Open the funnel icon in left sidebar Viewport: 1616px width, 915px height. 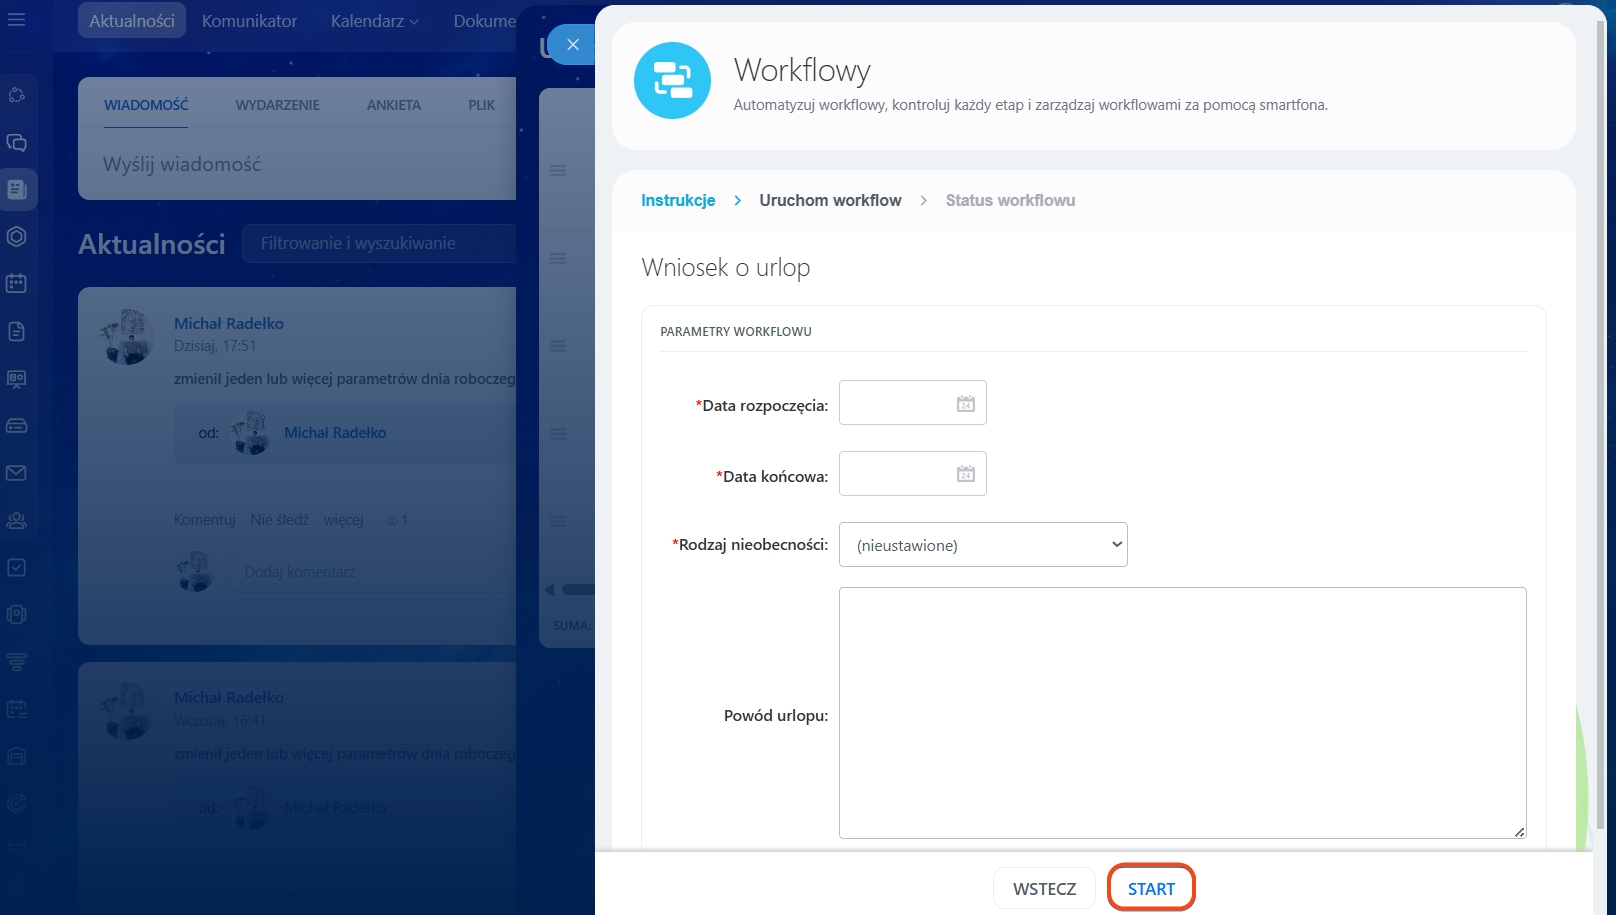(16, 661)
